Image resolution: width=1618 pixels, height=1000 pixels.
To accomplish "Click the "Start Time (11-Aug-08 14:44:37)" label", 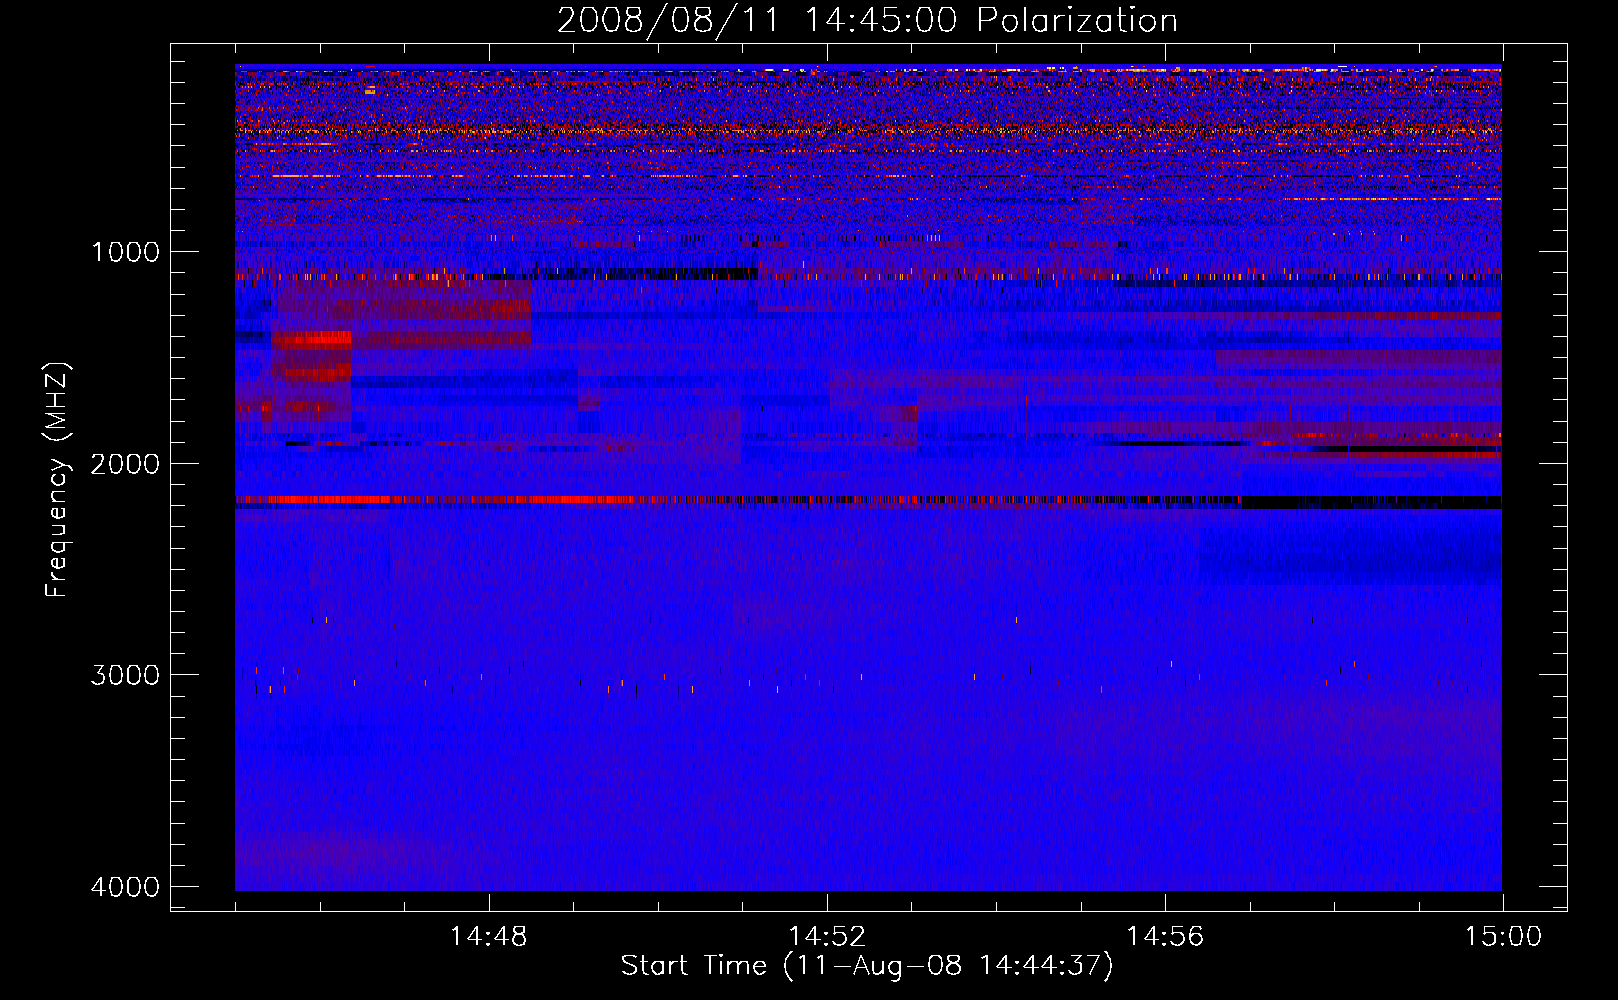I will coord(867,966).
